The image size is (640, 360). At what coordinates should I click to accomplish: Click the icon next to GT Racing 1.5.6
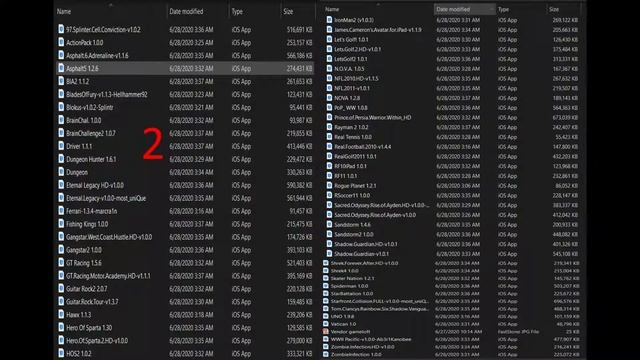[61, 262]
